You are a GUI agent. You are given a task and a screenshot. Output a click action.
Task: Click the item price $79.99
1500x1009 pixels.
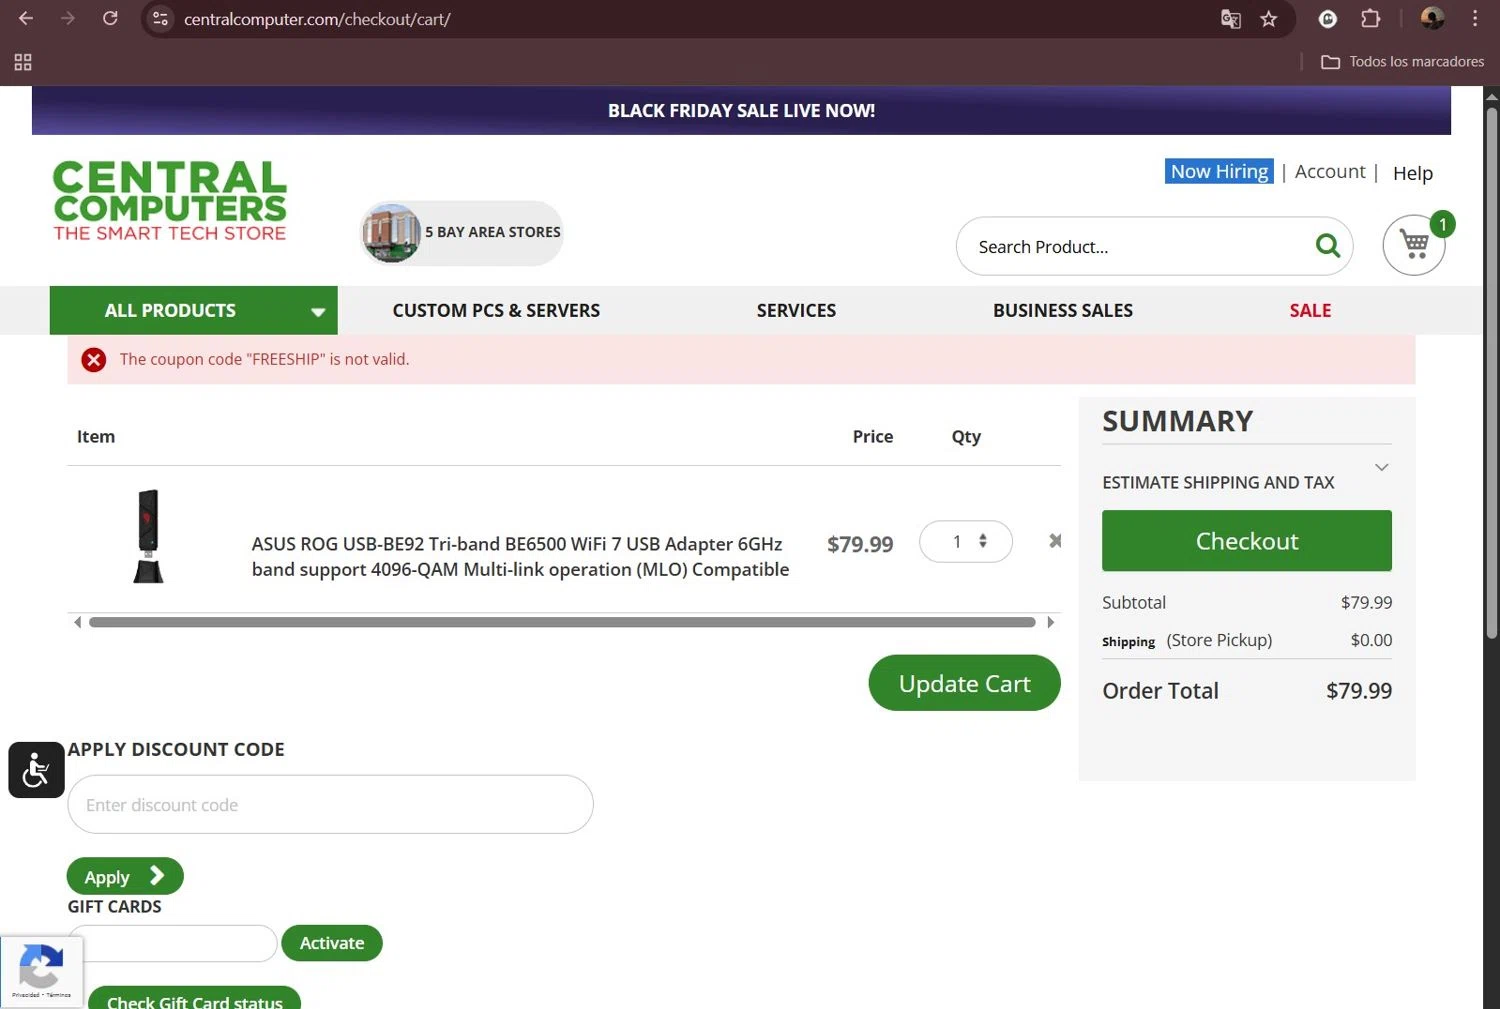[x=860, y=545]
